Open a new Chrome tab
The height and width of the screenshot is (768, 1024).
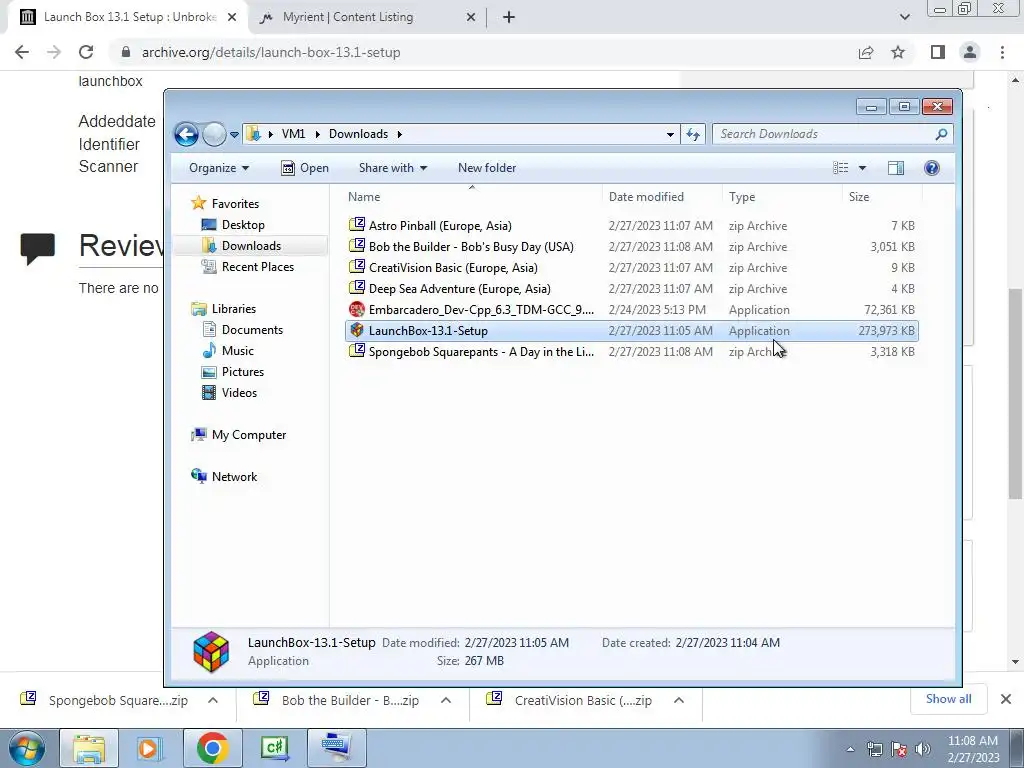509,18
